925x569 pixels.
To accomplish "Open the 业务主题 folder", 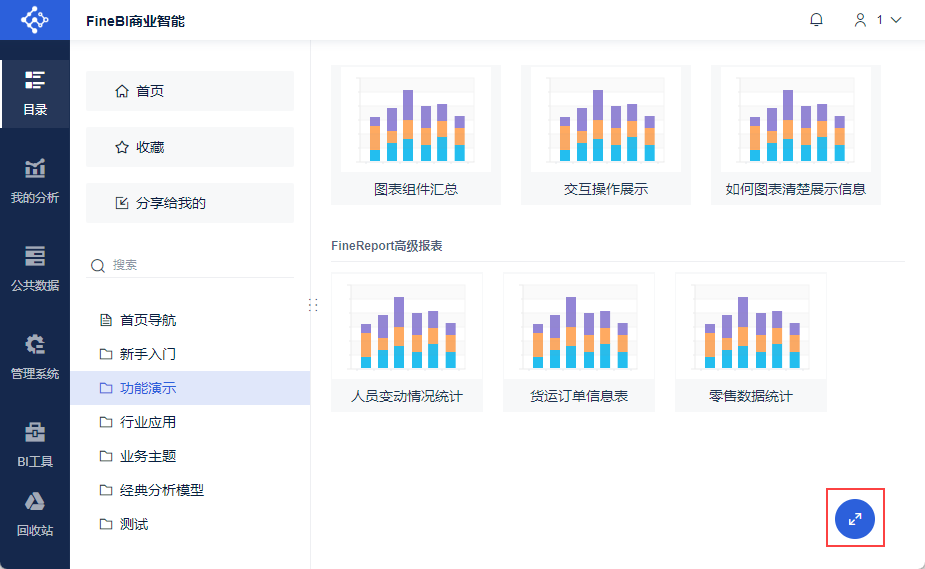I will coord(190,456).
